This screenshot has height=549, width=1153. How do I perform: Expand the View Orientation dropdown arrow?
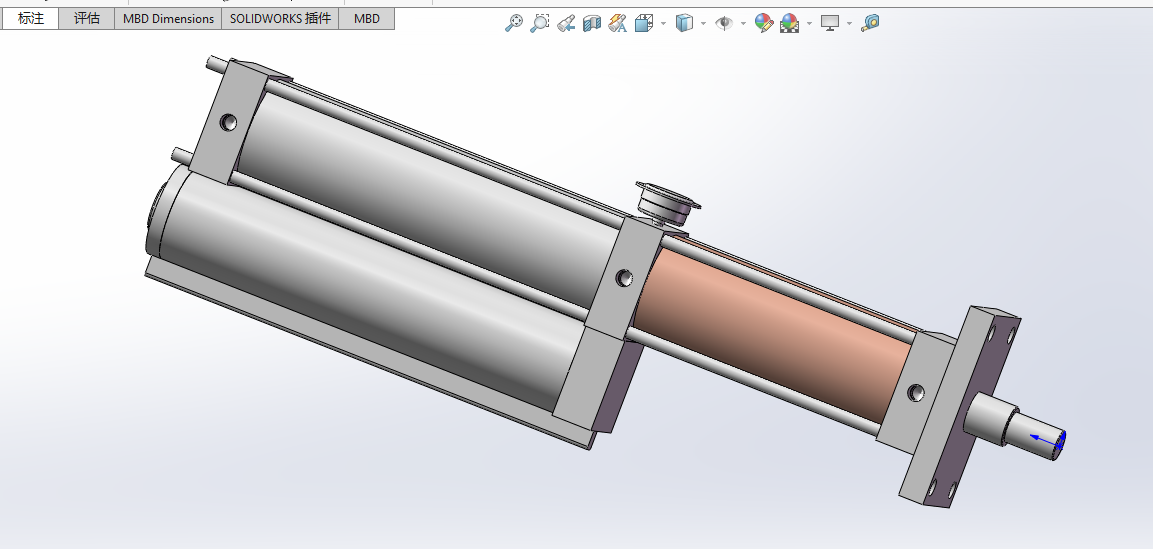click(x=663, y=24)
